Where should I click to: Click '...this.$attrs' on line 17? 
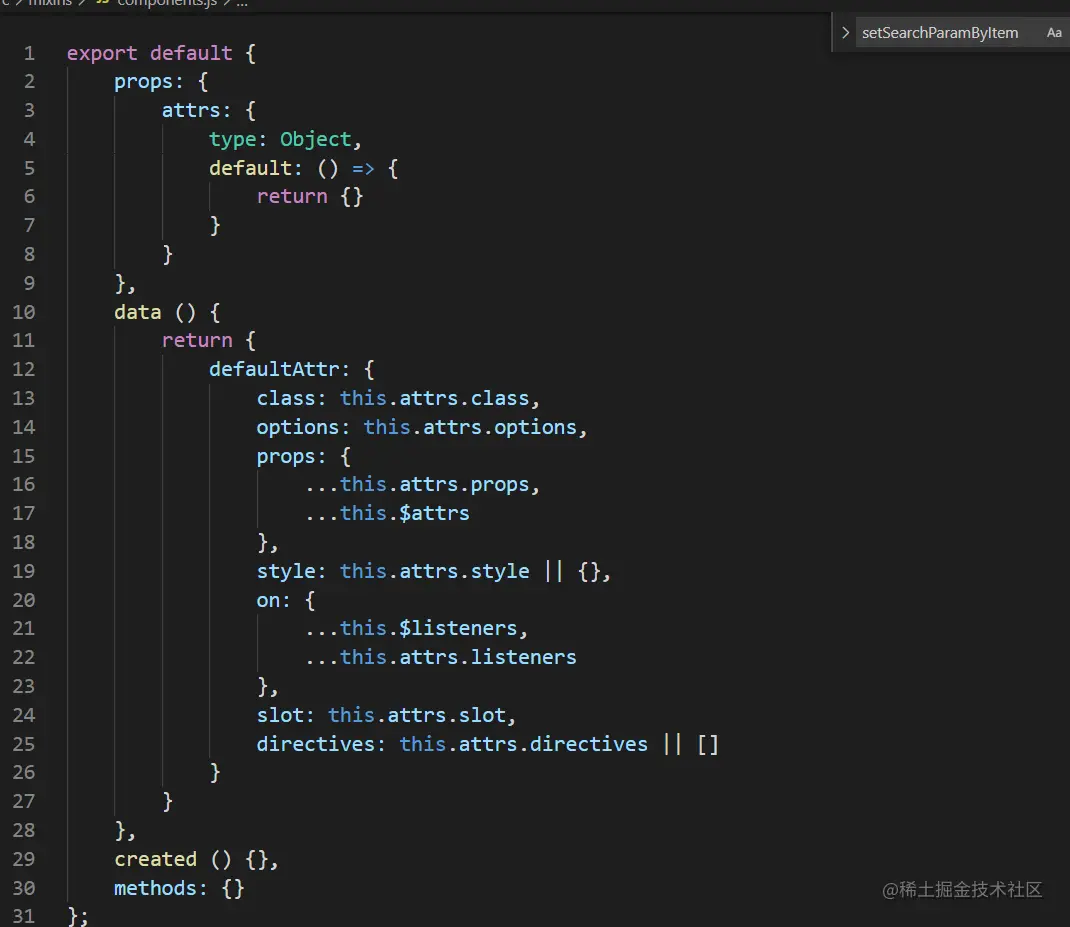click(x=387, y=513)
